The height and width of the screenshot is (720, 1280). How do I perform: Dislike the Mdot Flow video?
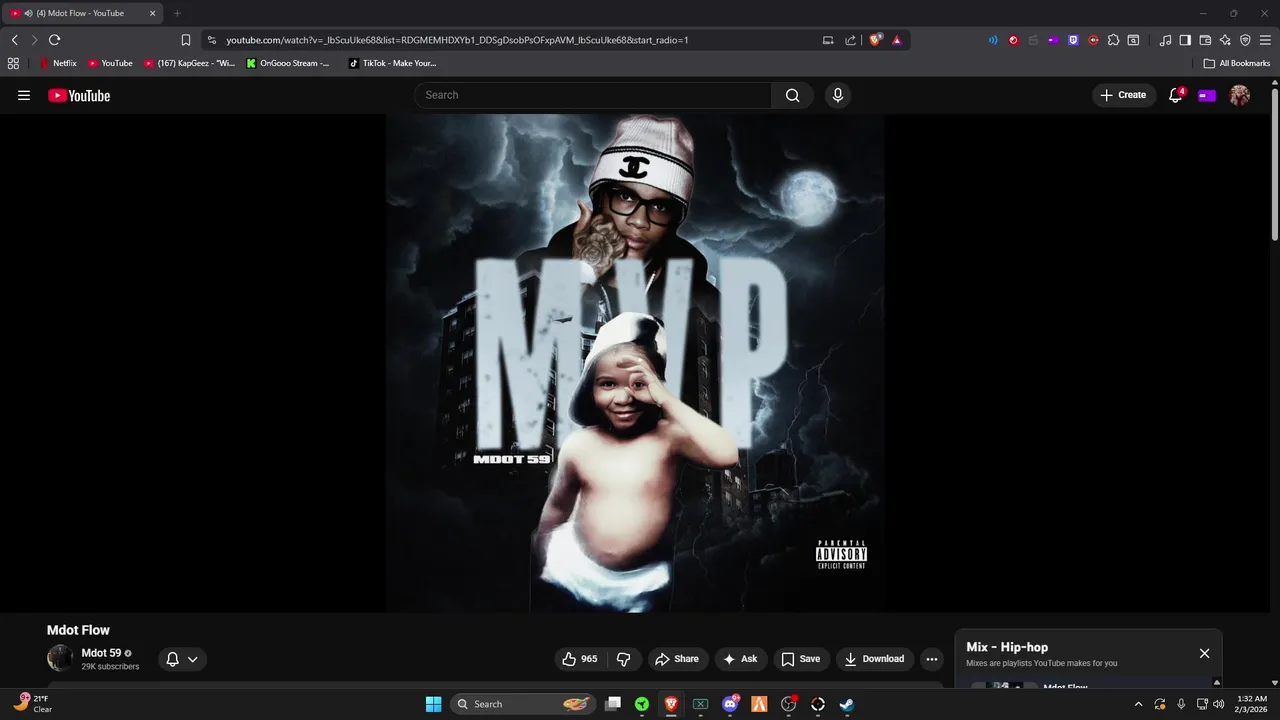click(x=624, y=659)
